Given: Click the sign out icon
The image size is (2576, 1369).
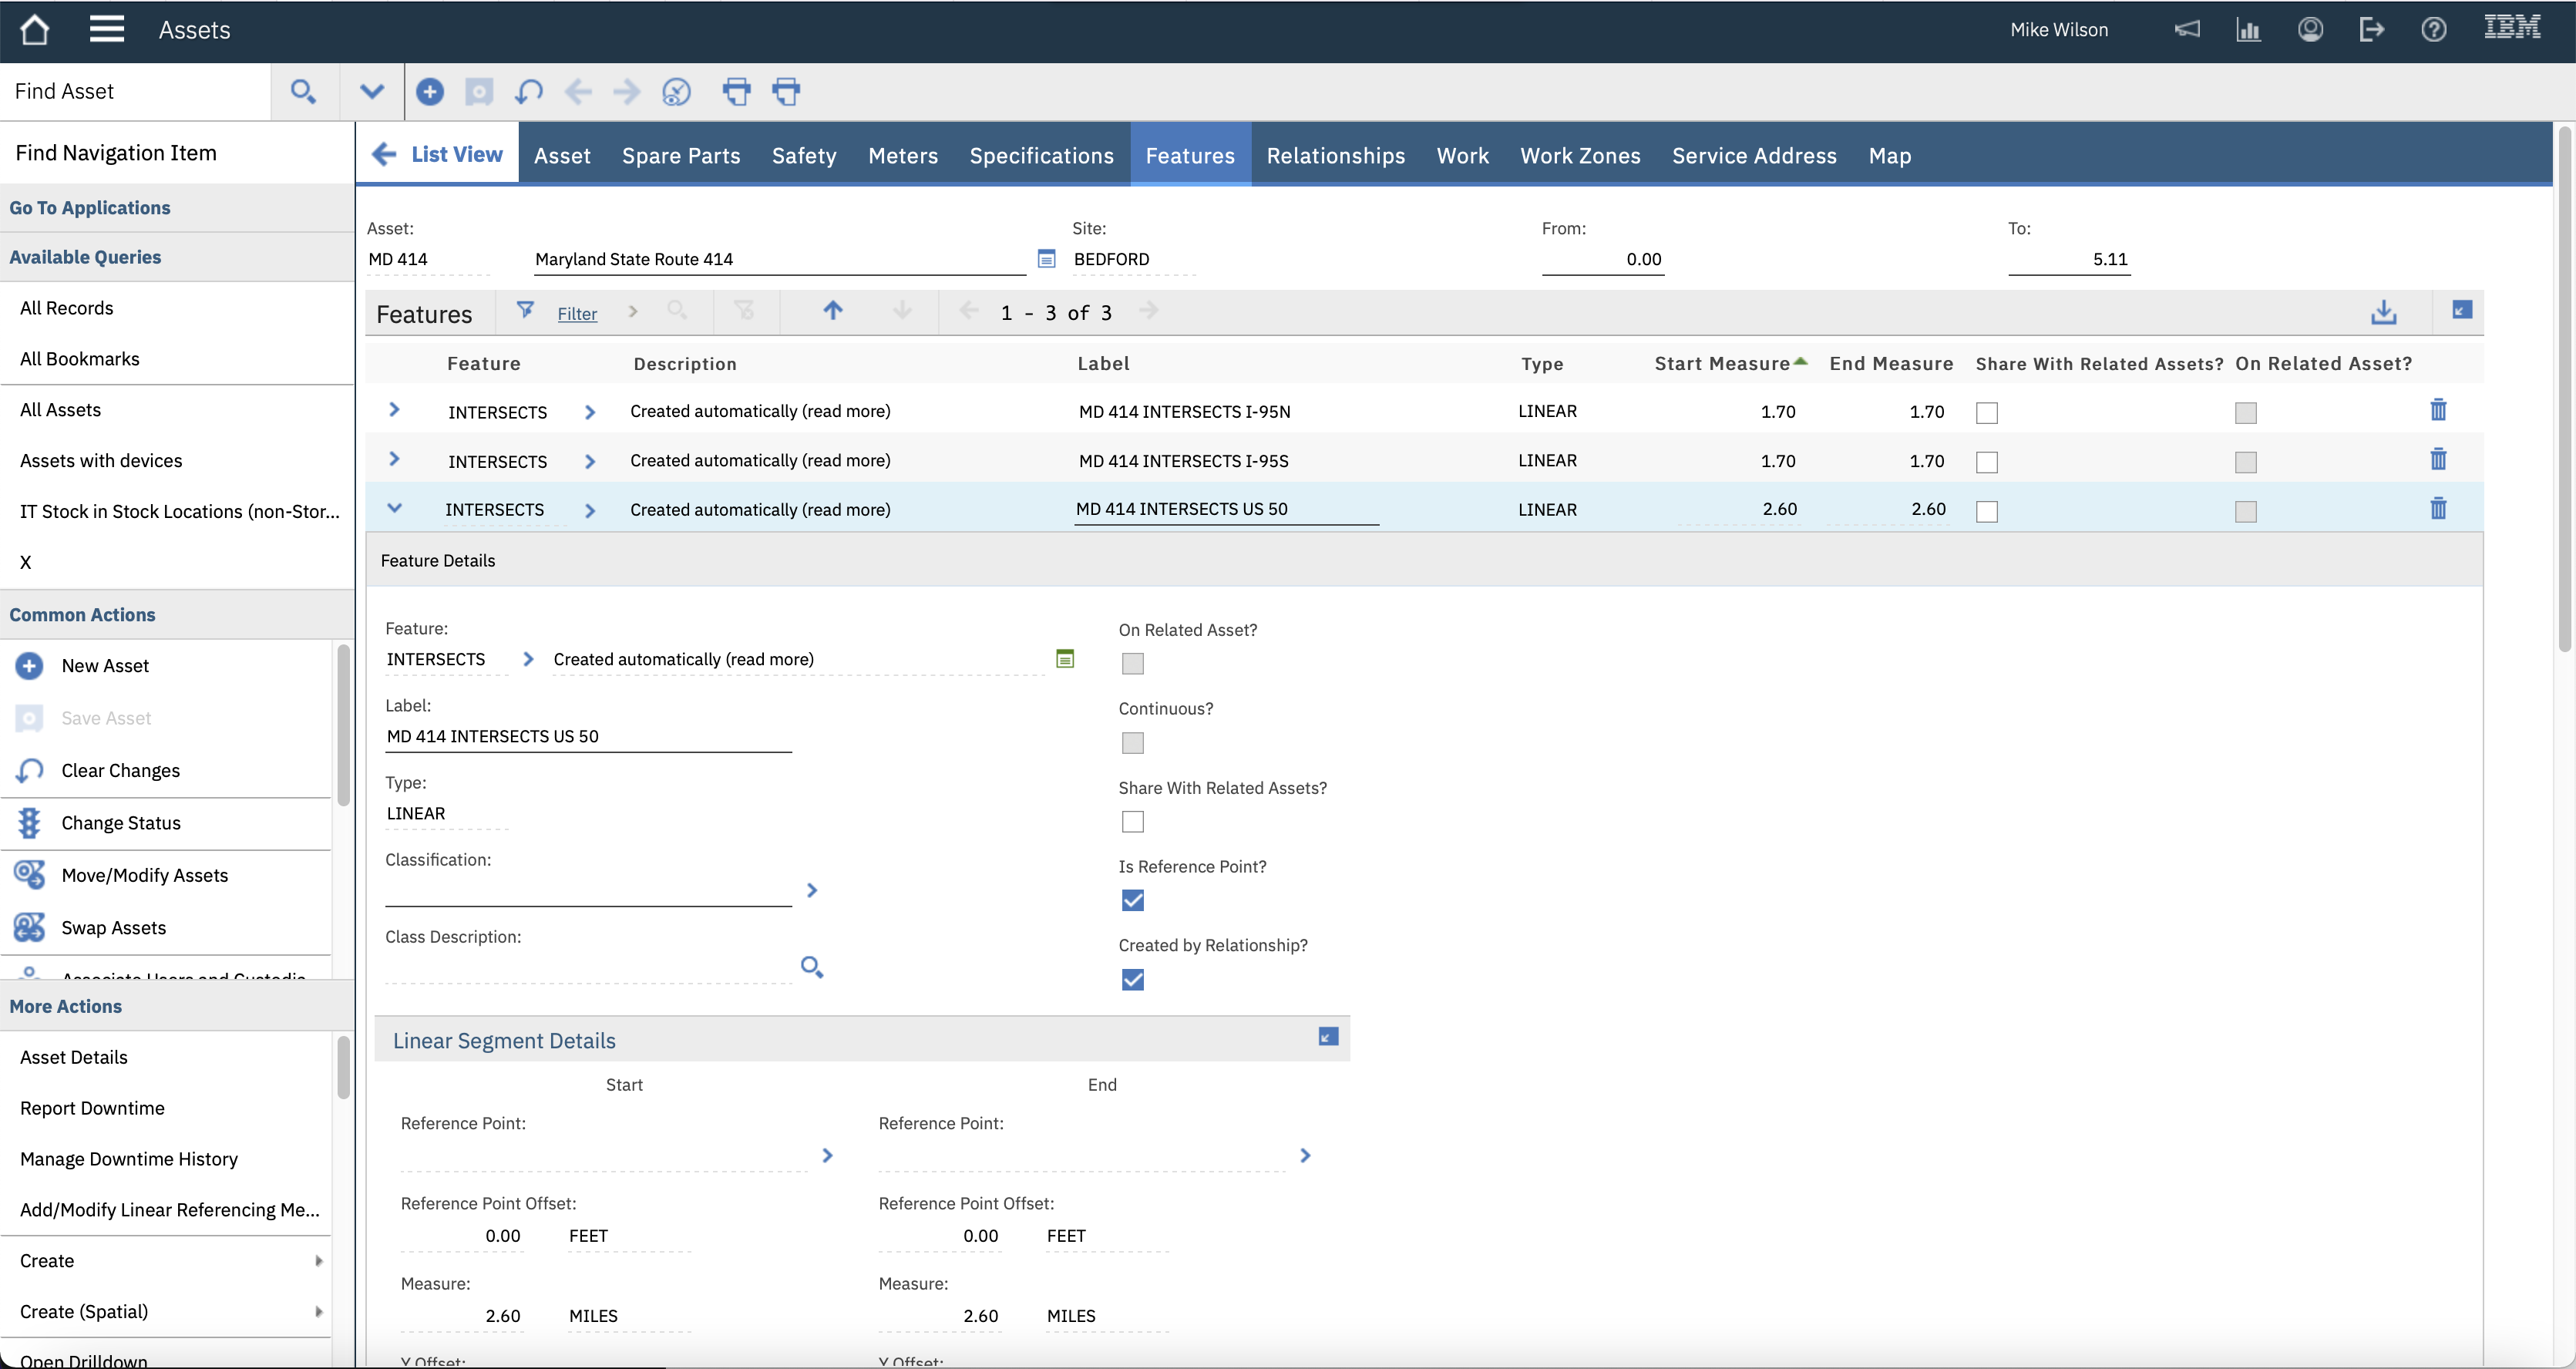Looking at the screenshot, I should click(2371, 29).
